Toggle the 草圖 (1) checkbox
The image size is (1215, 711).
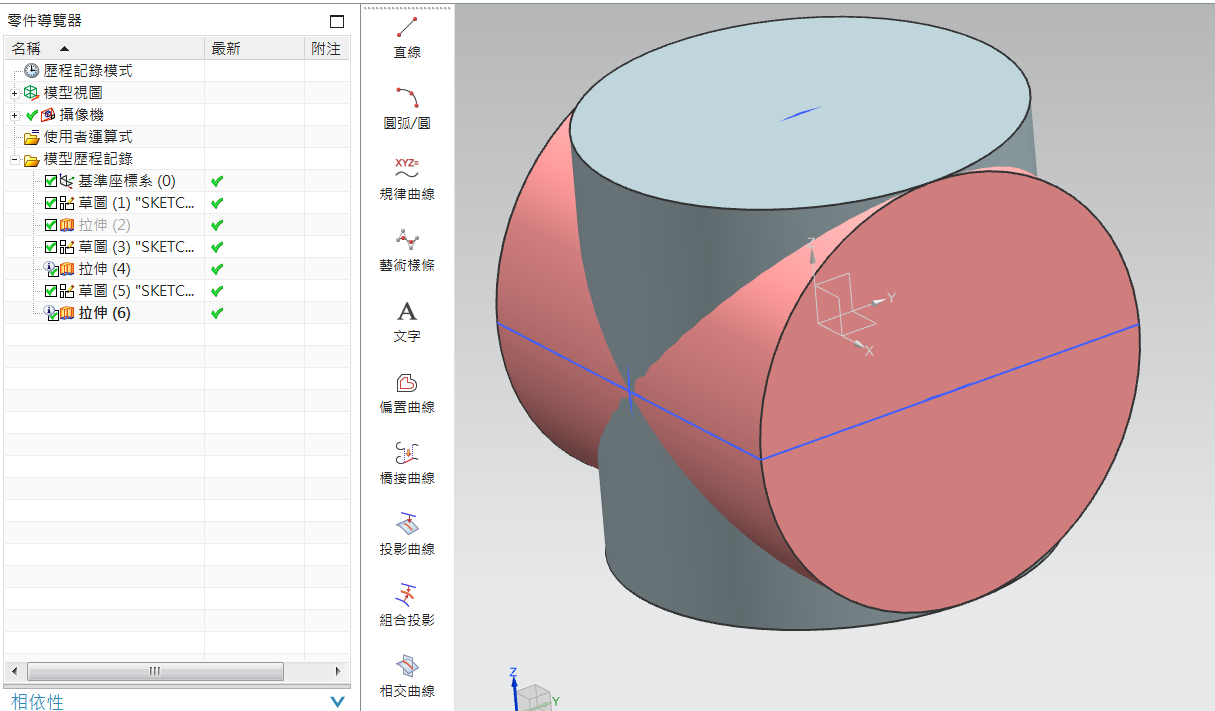[51, 203]
